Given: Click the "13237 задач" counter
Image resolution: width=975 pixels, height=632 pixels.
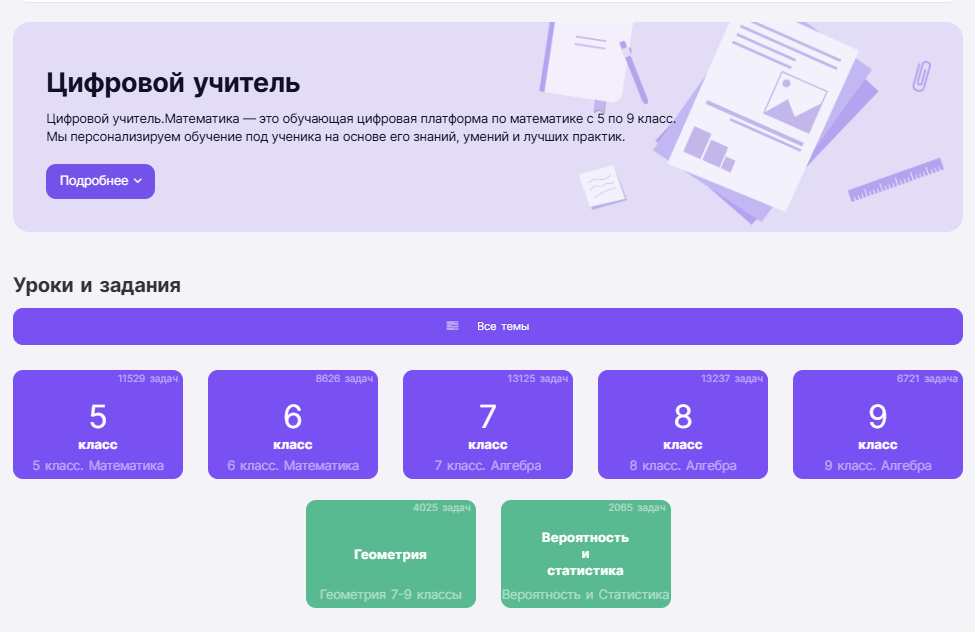Looking at the screenshot, I should pos(732,378).
